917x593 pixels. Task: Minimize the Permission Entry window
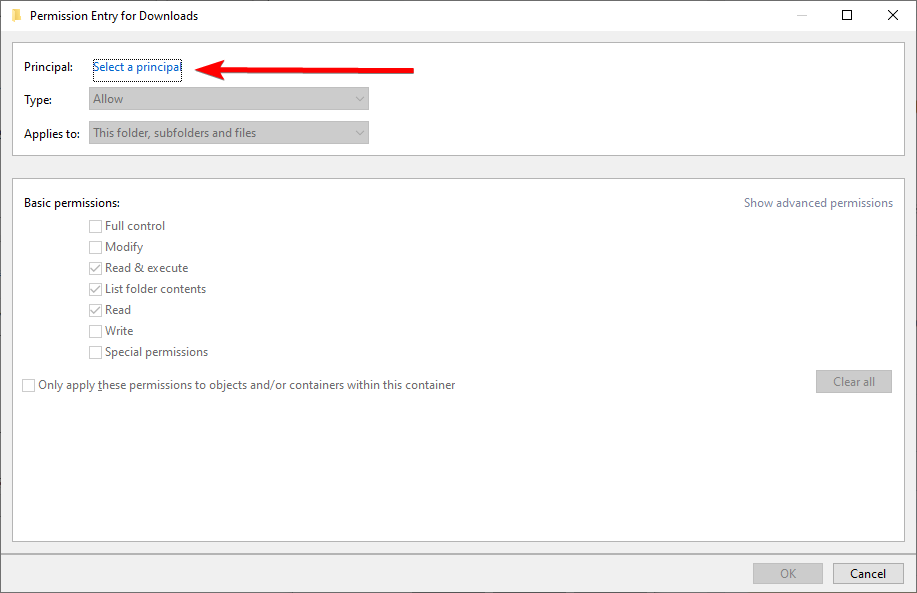[801, 15]
